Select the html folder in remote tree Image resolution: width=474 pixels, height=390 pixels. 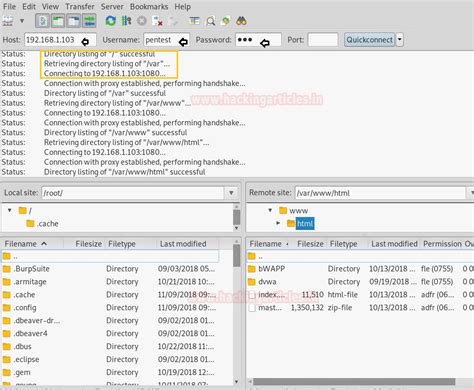tap(301, 223)
